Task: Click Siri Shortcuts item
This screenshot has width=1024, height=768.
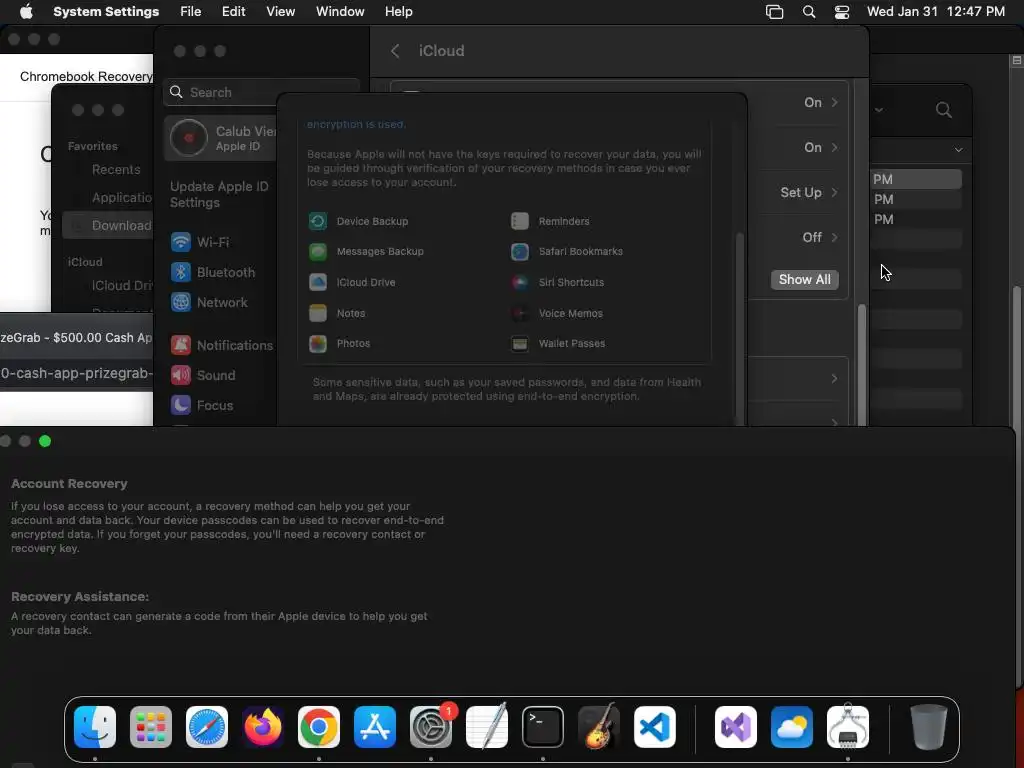Action: [557, 282]
